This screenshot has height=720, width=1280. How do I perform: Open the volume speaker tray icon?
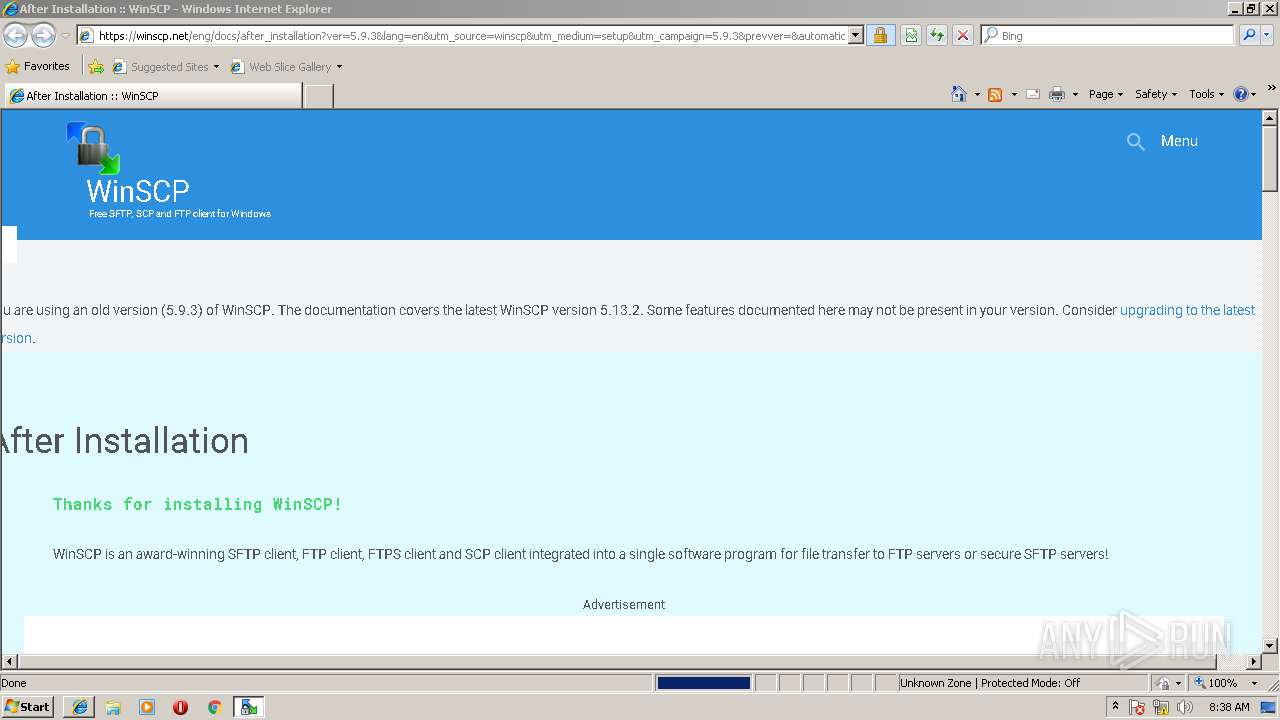pyautogui.click(x=1185, y=707)
